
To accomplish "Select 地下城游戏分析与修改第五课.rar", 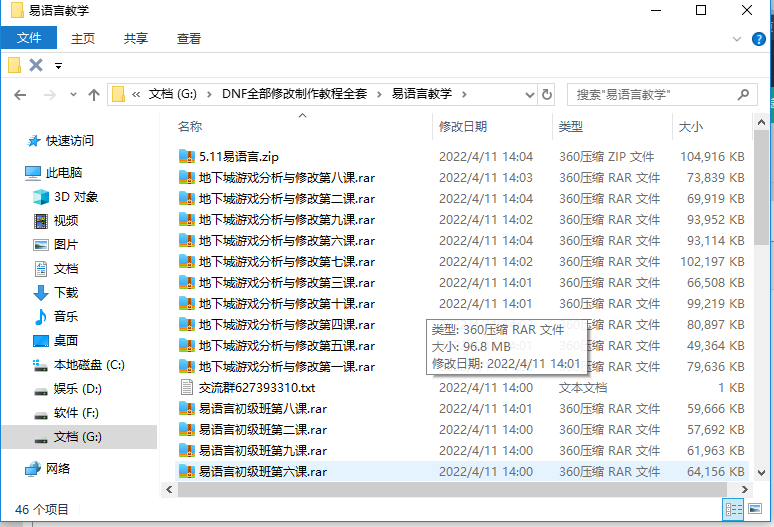I will [x=286, y=346].
